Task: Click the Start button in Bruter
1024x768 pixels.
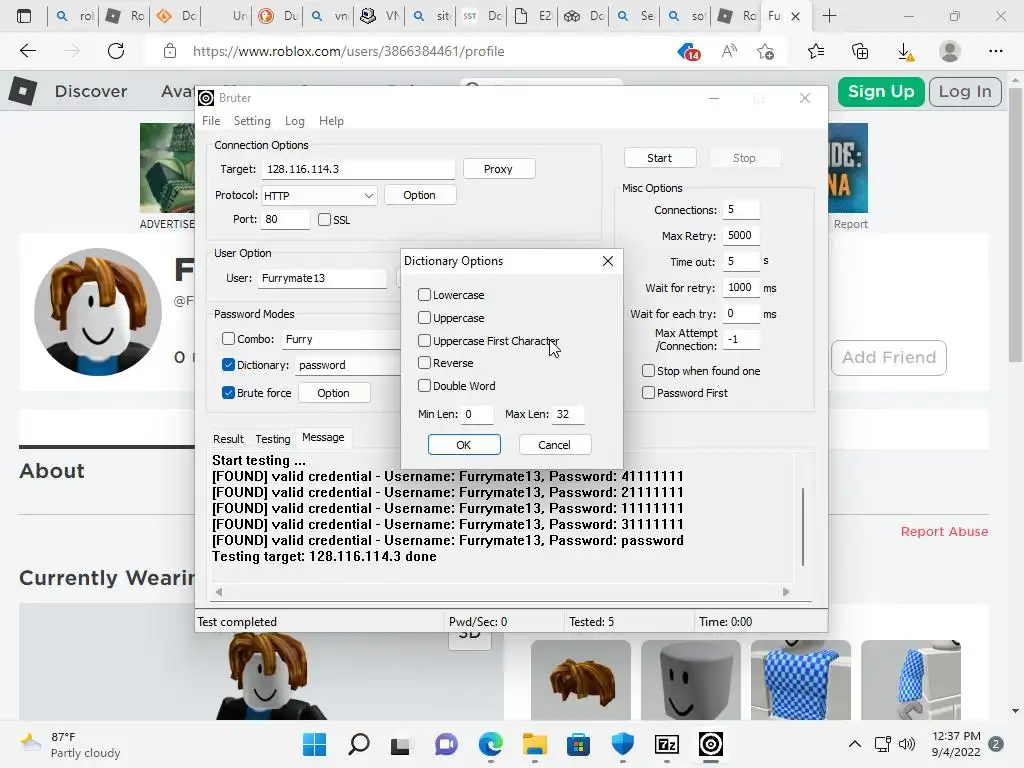Action: (660, 158)
